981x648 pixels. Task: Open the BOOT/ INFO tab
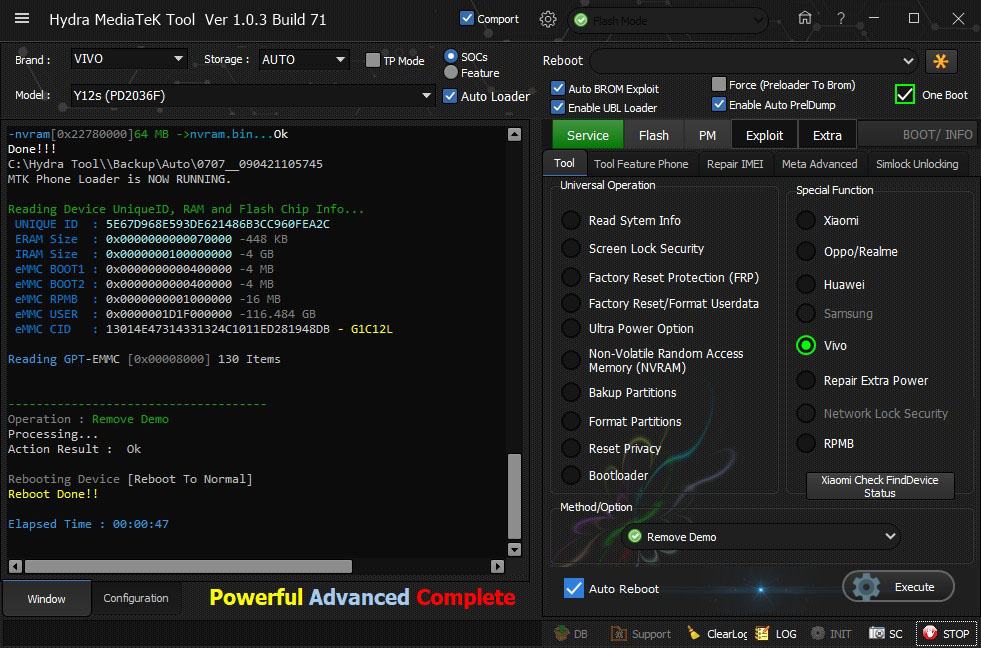(x=917, y=134)
